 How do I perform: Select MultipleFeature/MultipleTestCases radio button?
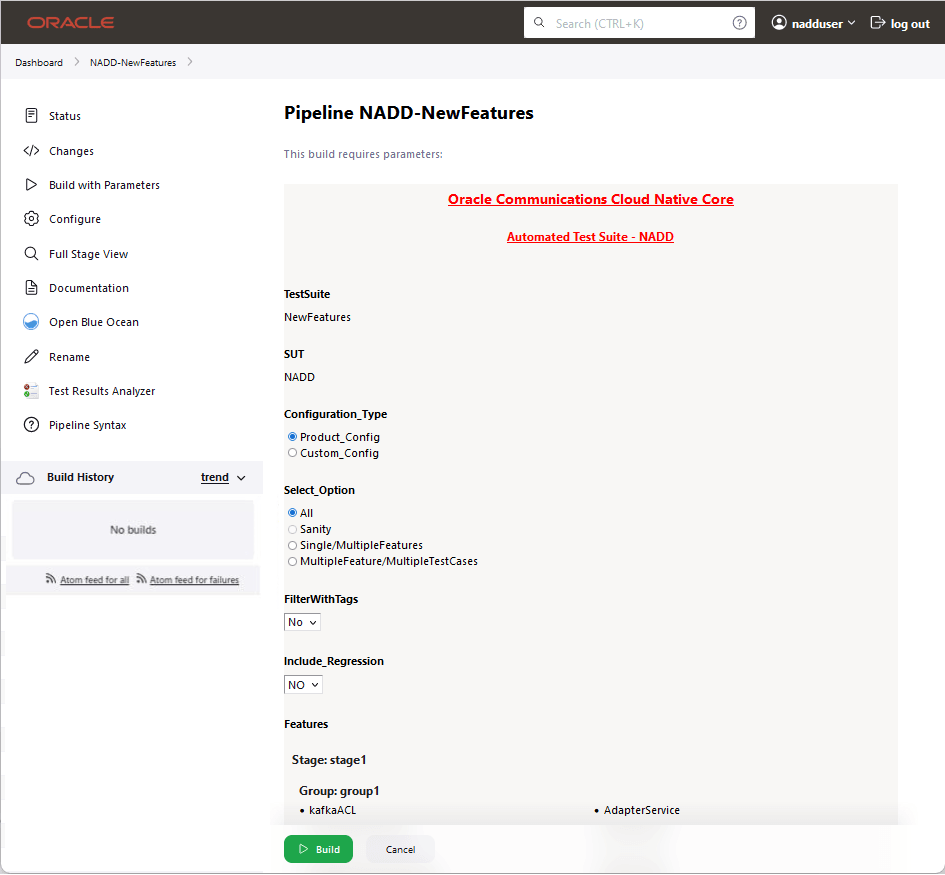[292, 562]
